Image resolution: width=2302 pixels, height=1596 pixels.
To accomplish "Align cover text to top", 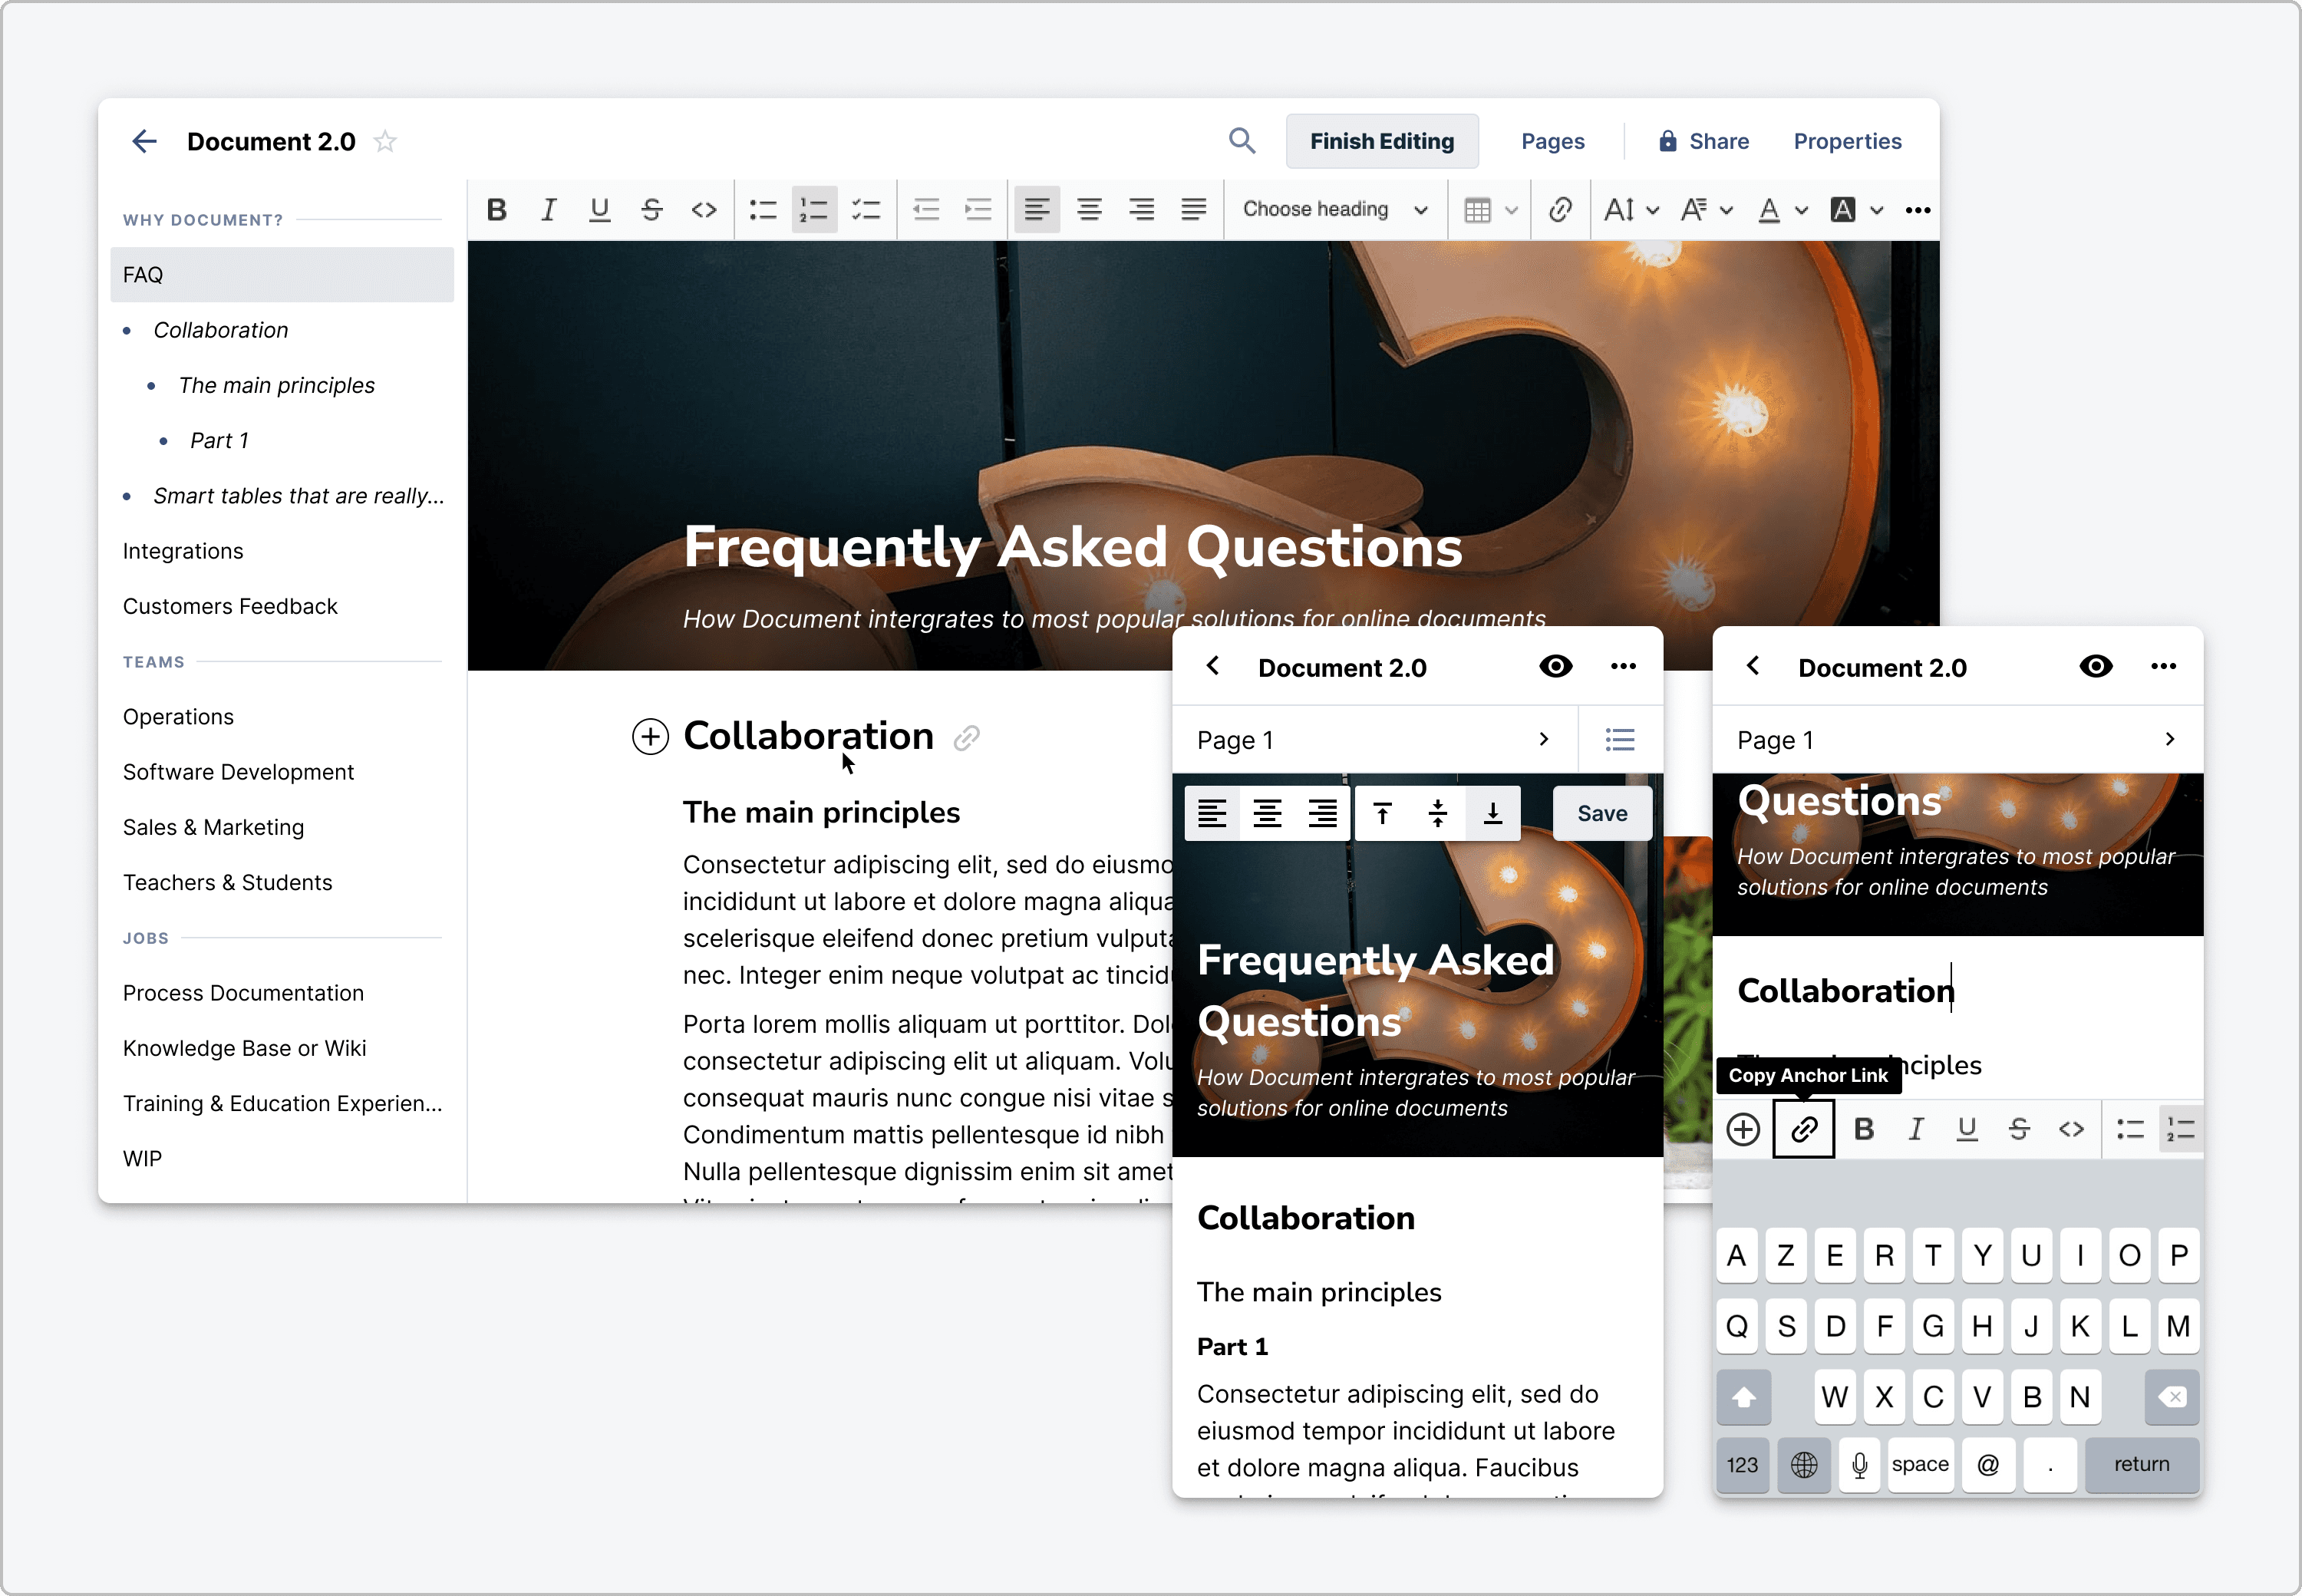I will pyautogui.click(x=1382, y=814).
